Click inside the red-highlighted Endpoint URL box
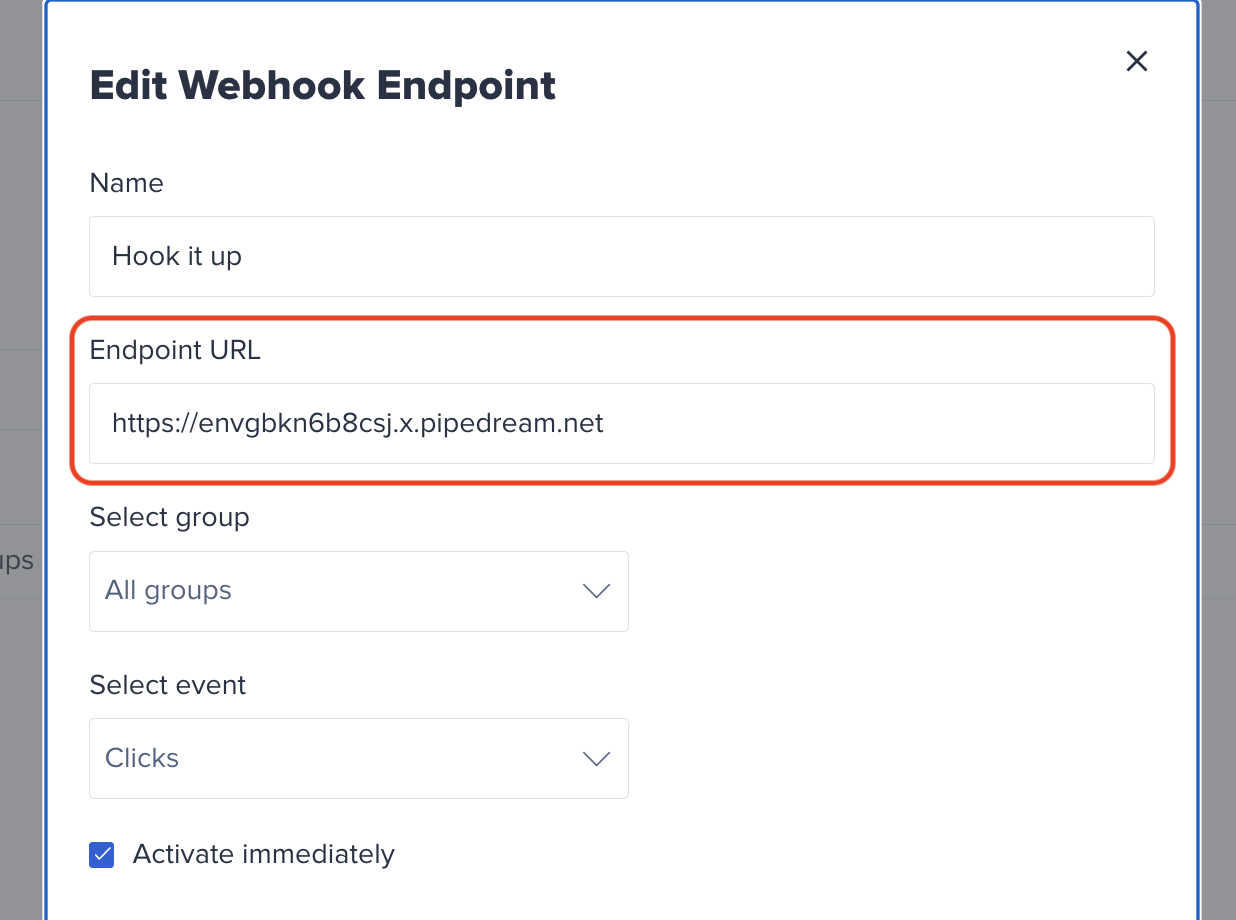The width and height of the screenshot is (1236, 920). 621,423
